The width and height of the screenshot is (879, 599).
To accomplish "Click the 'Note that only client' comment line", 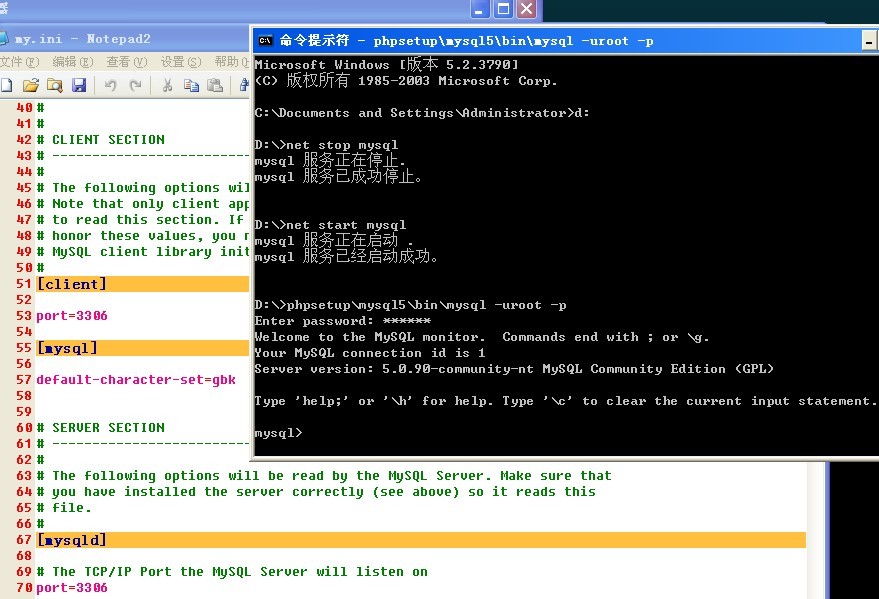I will click(x=142, y=204).
